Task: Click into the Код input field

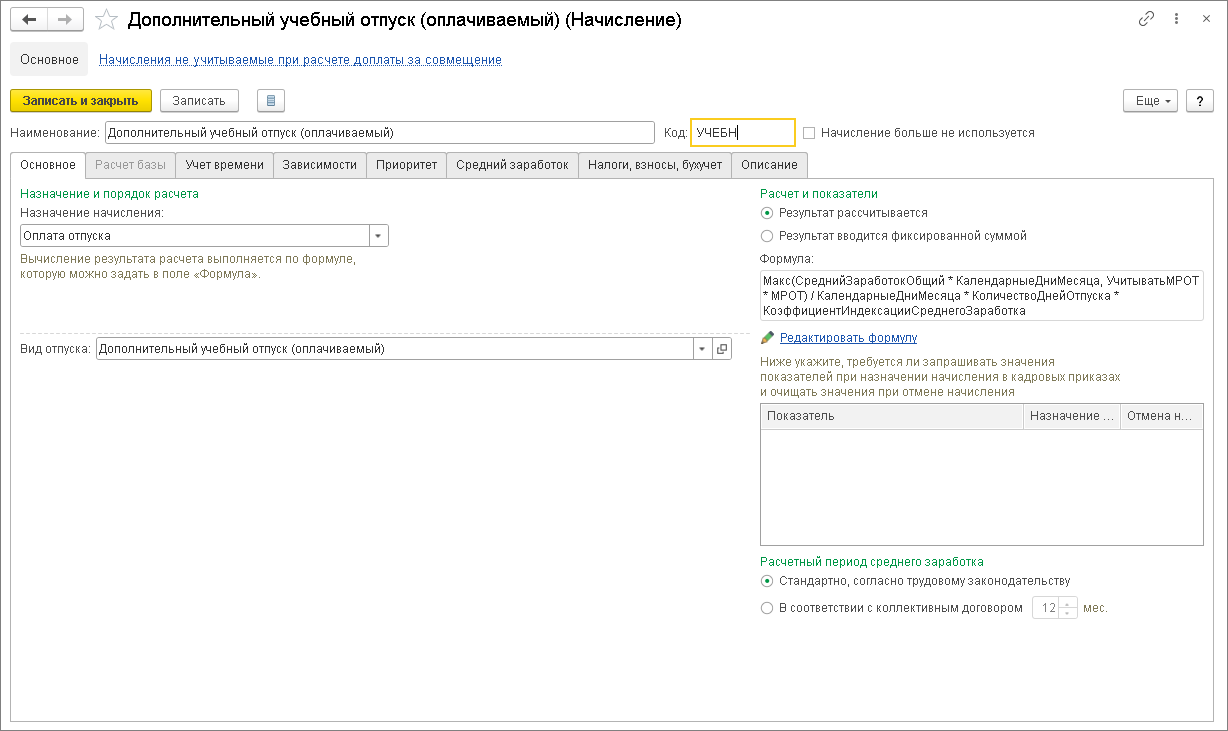Action: coord(742,132)
